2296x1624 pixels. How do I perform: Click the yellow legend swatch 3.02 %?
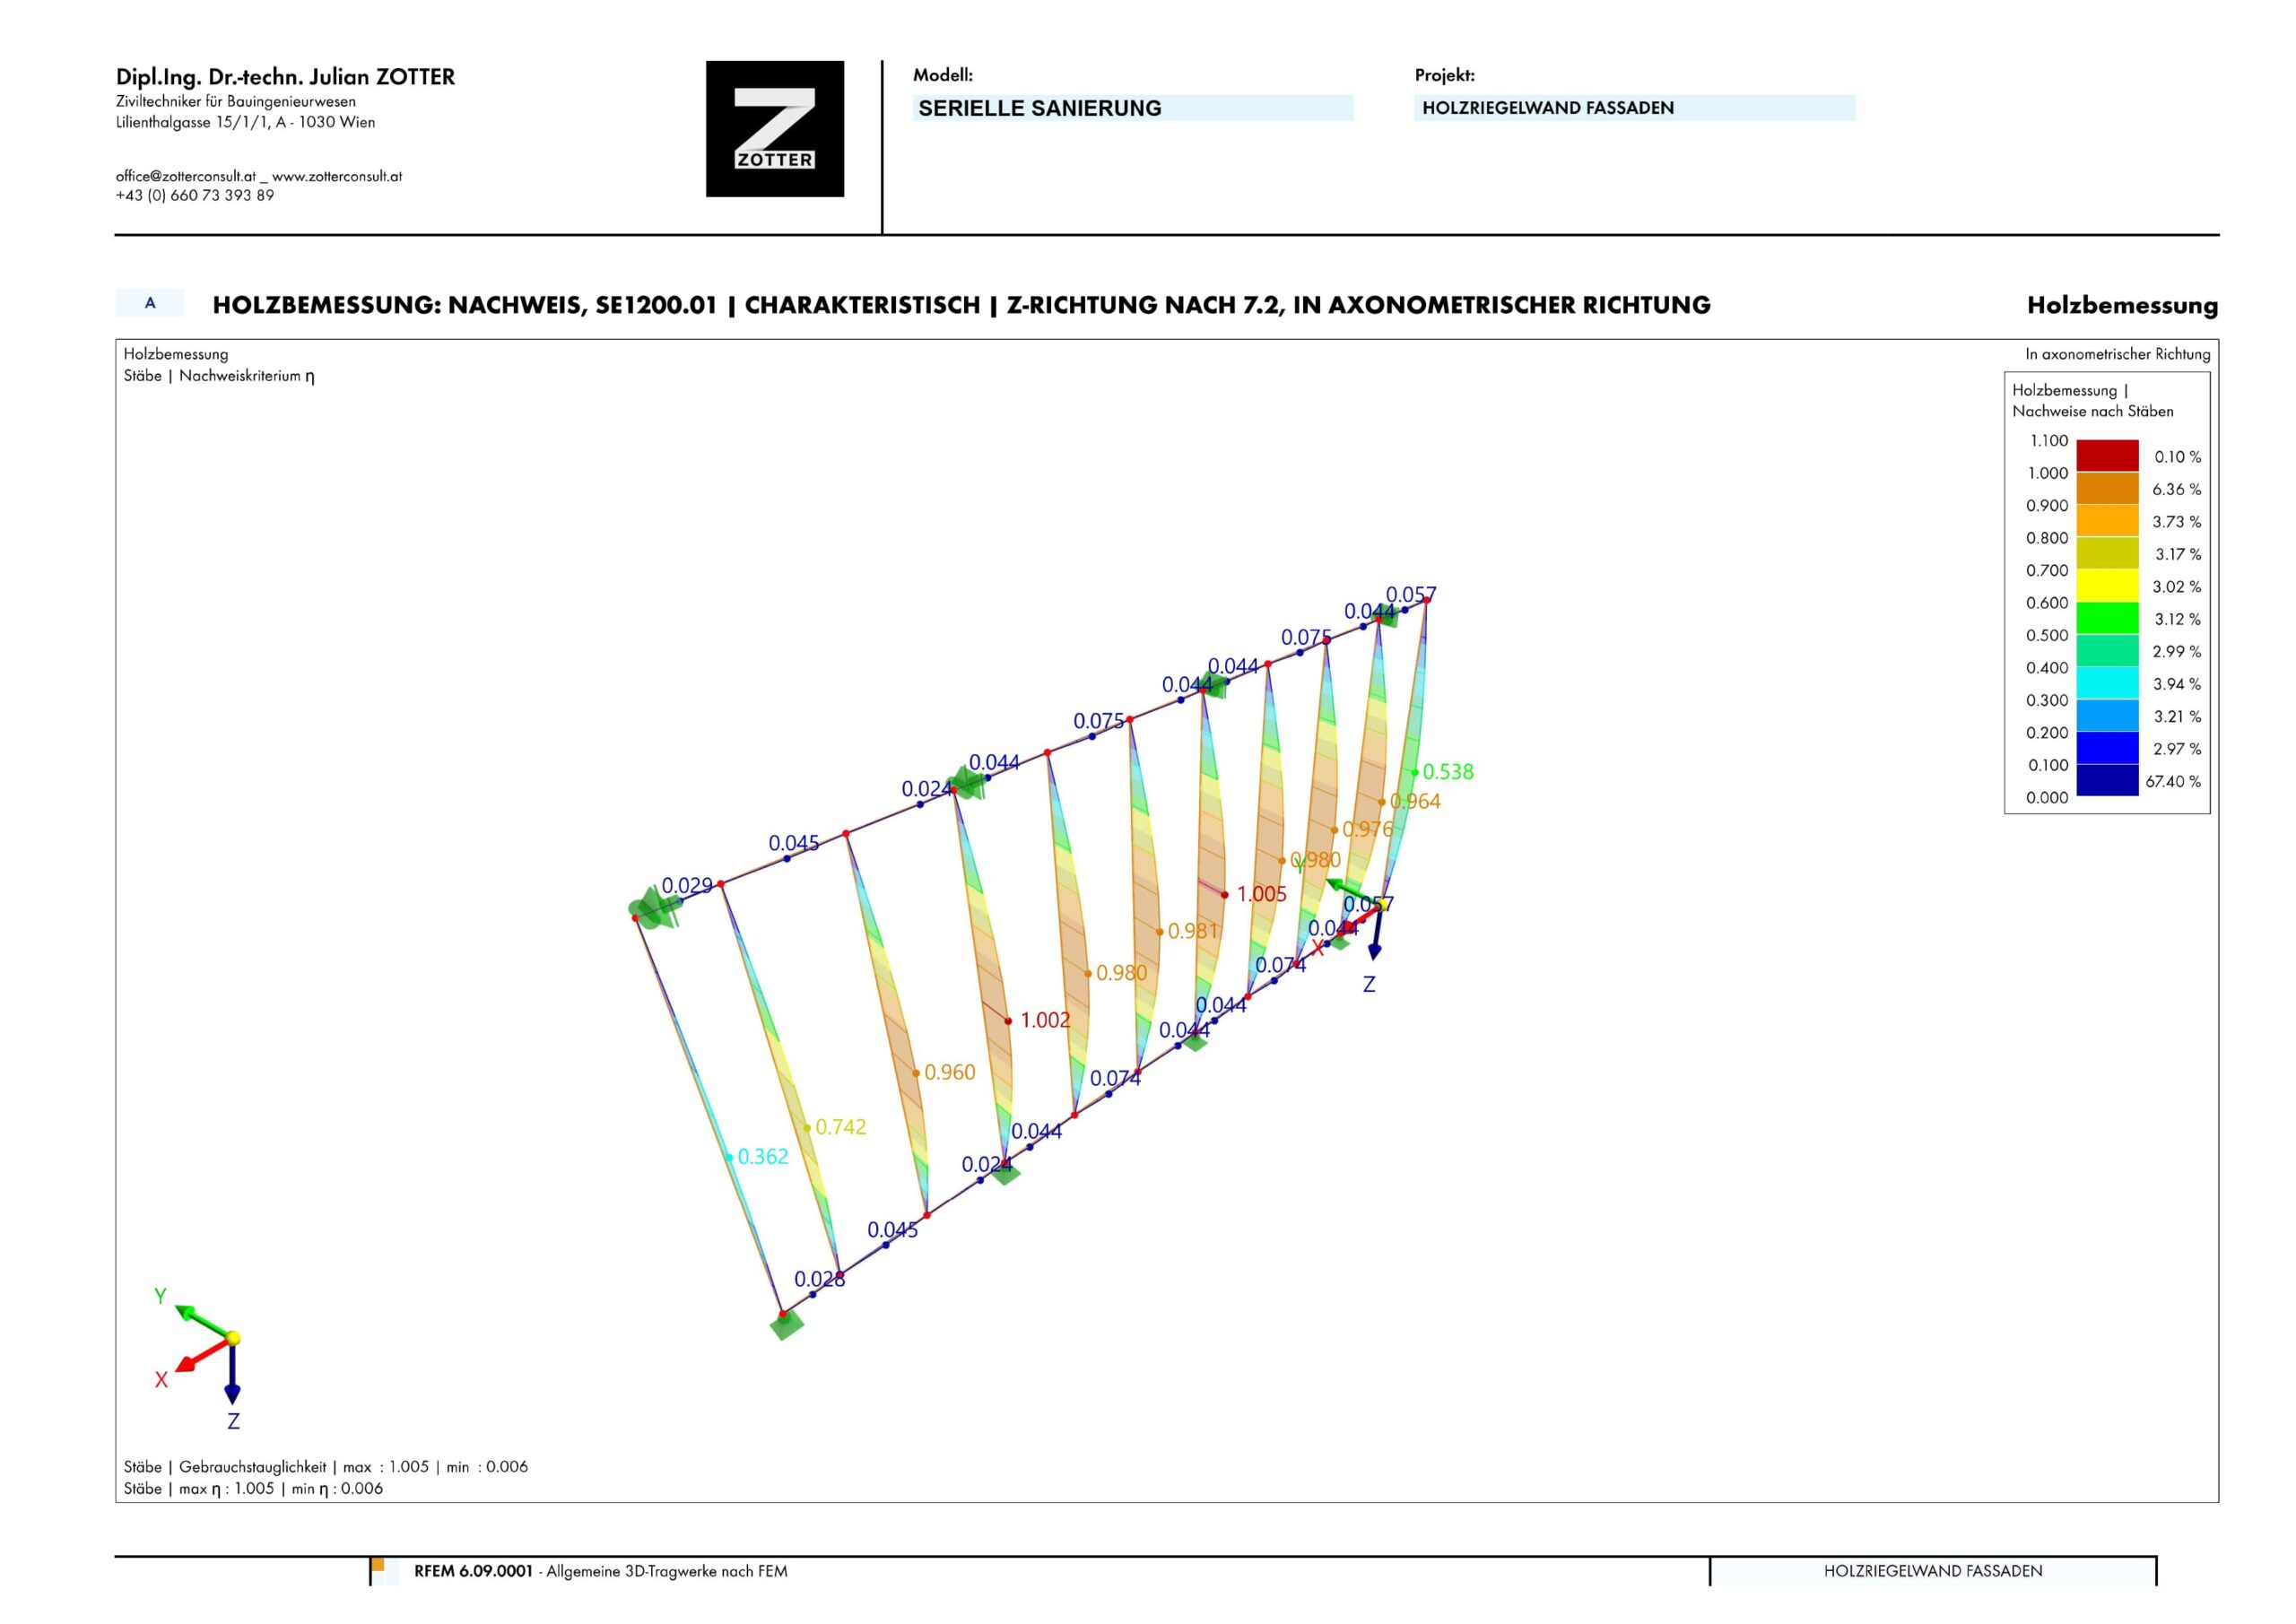(x=2107, y=585)
